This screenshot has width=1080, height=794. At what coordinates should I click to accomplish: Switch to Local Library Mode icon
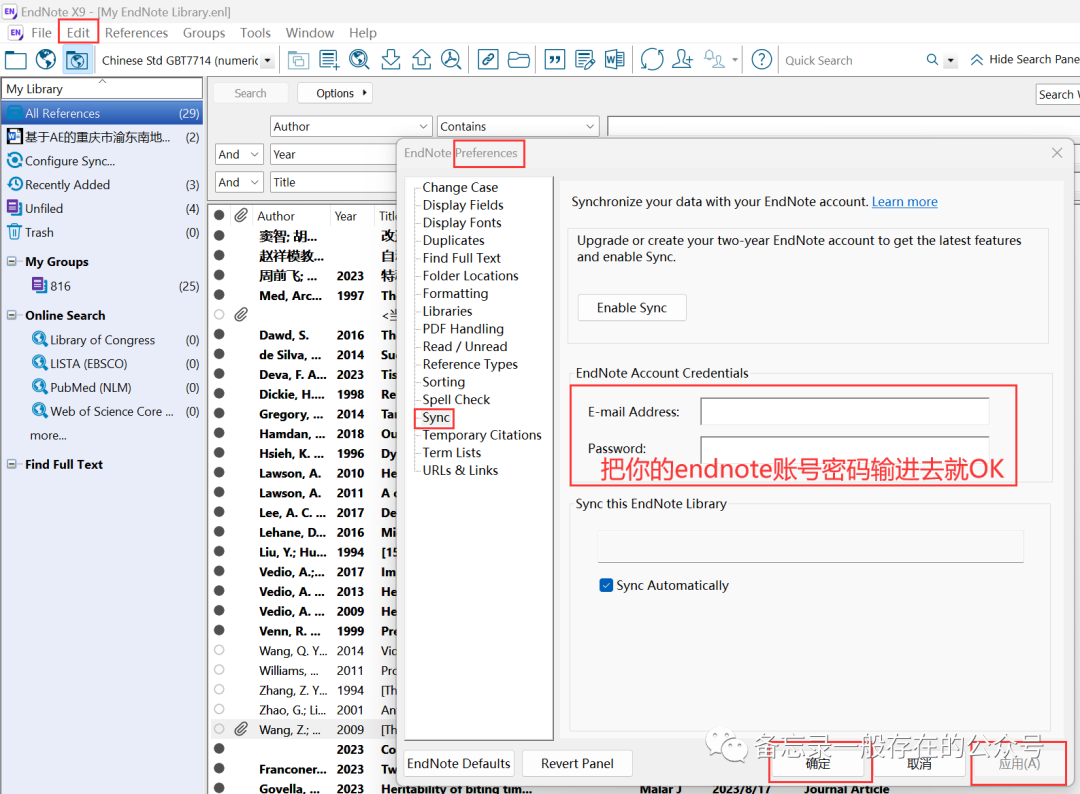click(x=16, y=60)
